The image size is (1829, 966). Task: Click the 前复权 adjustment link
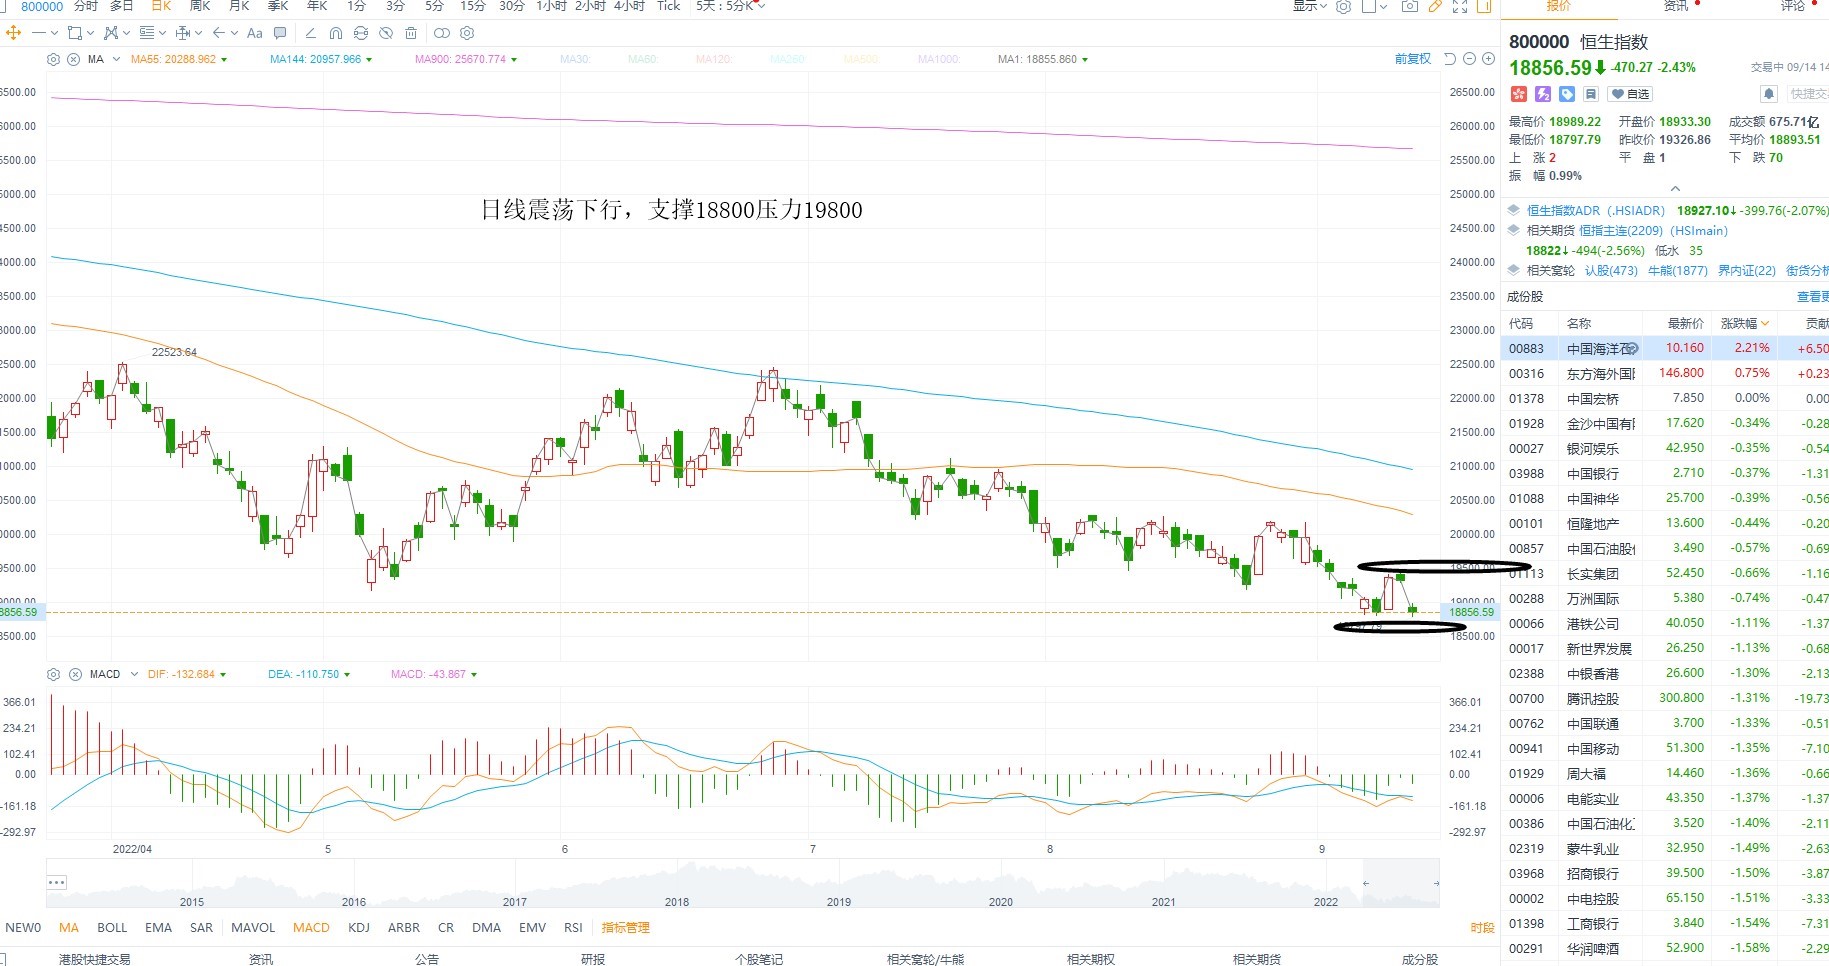point(1413,59)
